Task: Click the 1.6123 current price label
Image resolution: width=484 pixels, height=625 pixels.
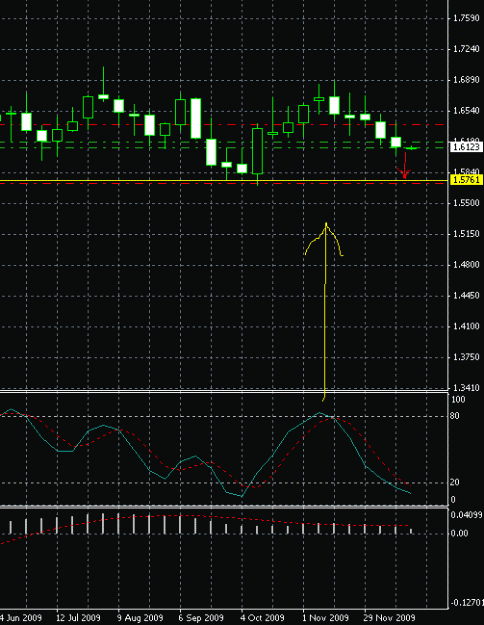Action: pyautogui.click(x=466, y=147)
